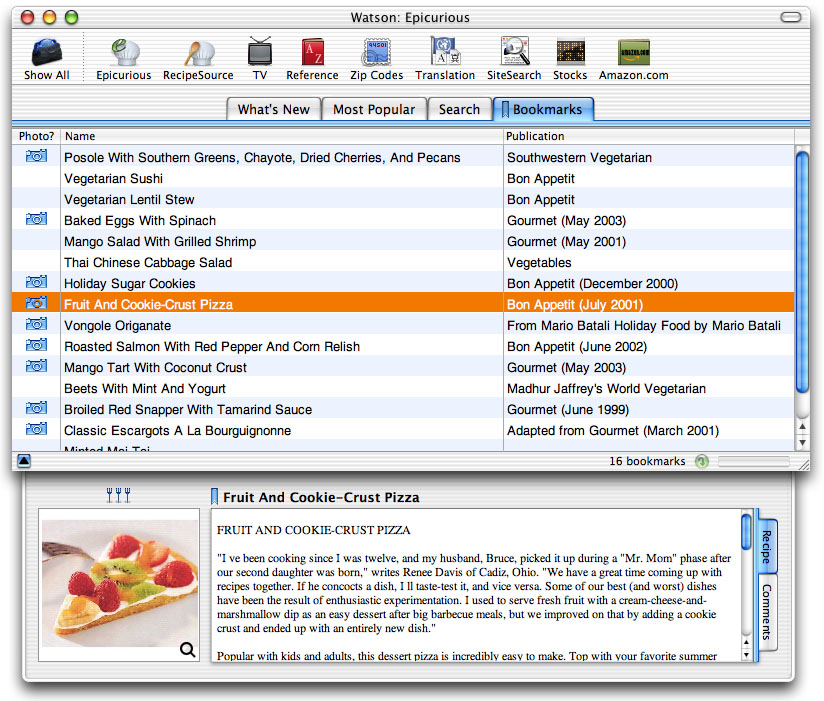Click the bookmarks list scrollbar thumb

click(x=802, y=272)
